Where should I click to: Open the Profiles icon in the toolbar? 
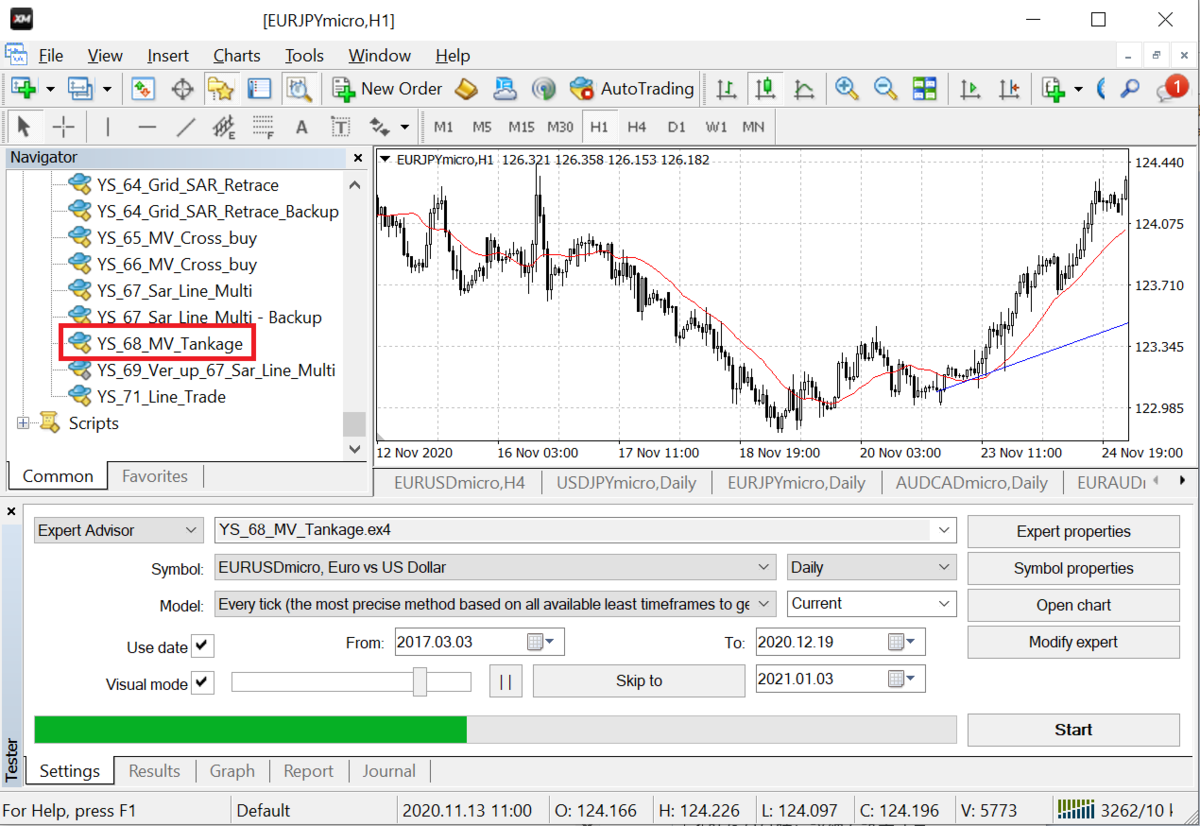coord(79,89)
